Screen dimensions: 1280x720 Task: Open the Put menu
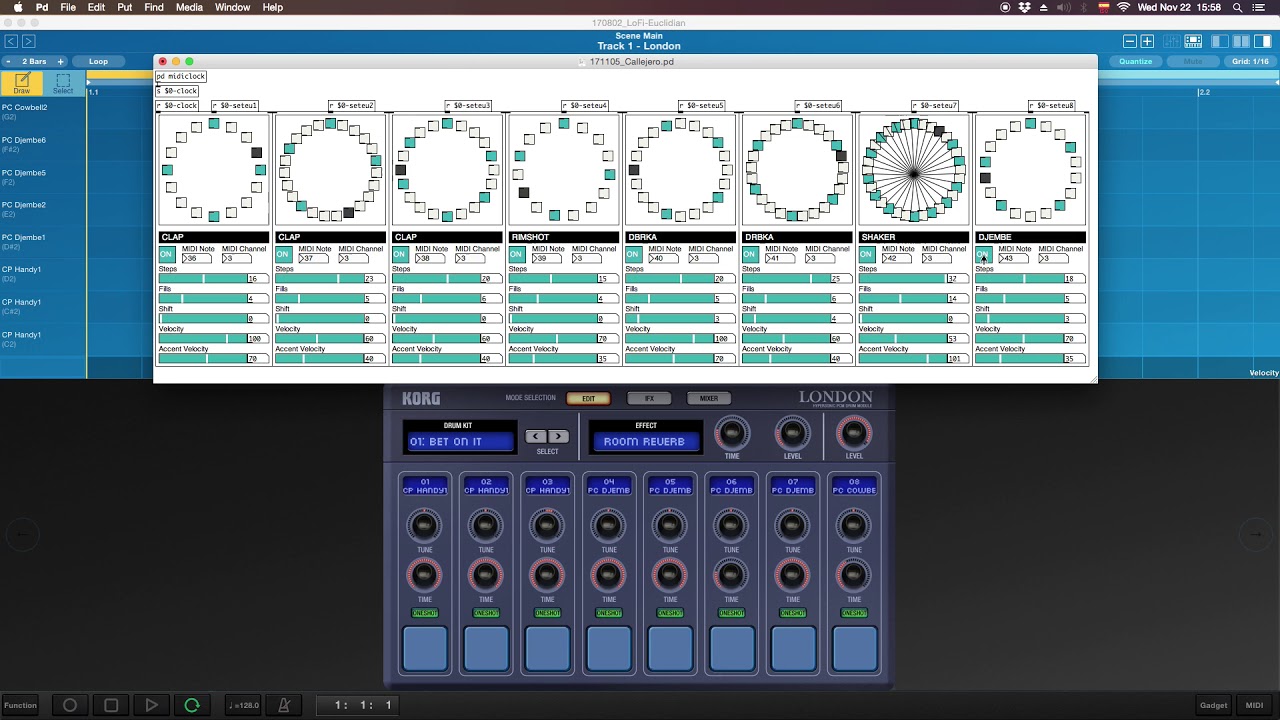click(x=125, y=7)
